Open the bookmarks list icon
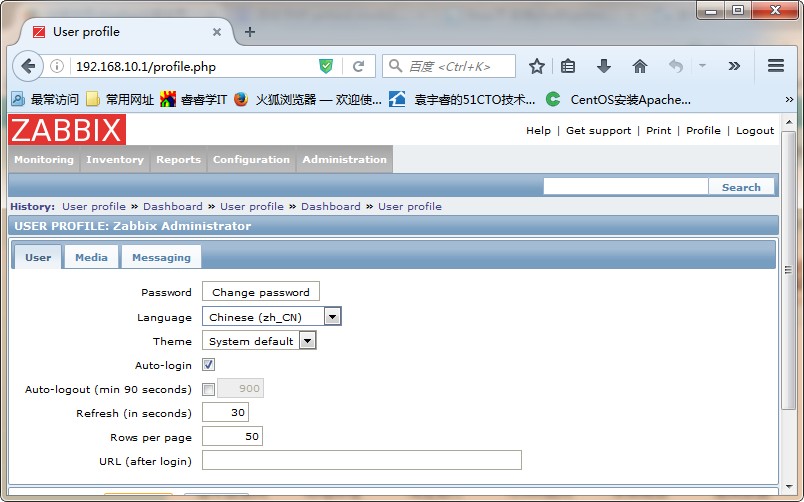Viewport: 804px width, 502px height. pos(568,66)
